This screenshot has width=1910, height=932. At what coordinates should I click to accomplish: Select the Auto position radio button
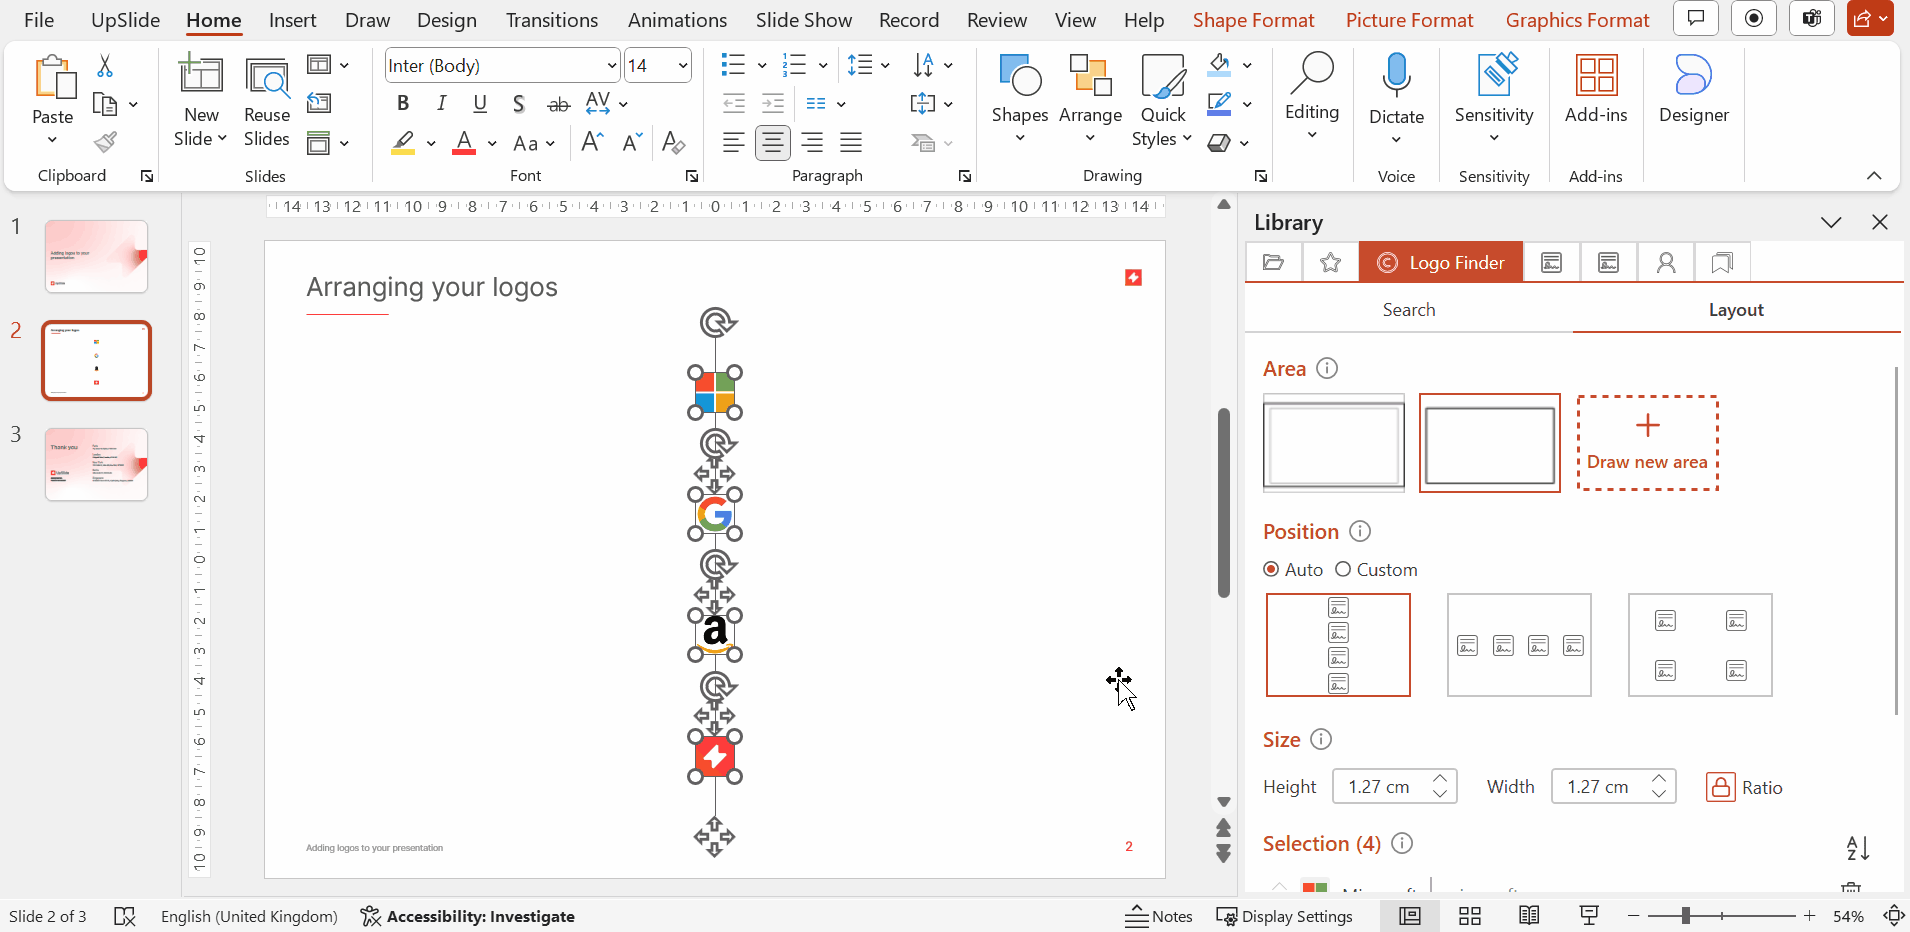click(x=1271, y=569)
